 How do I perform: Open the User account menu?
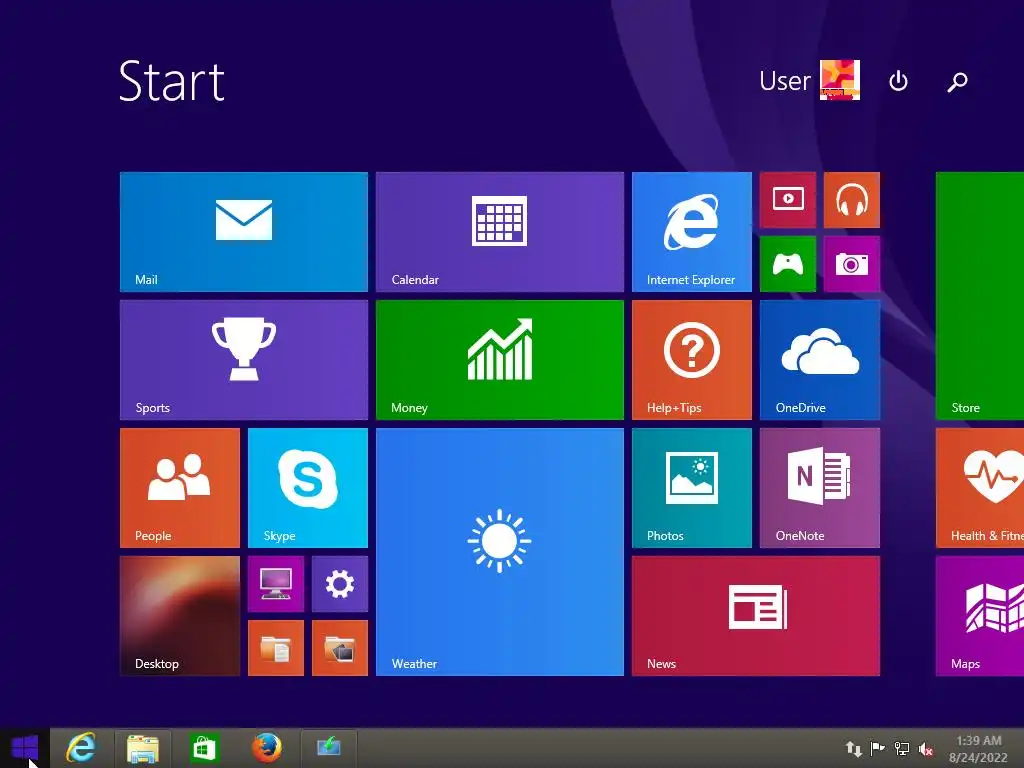tap(809, 80)
